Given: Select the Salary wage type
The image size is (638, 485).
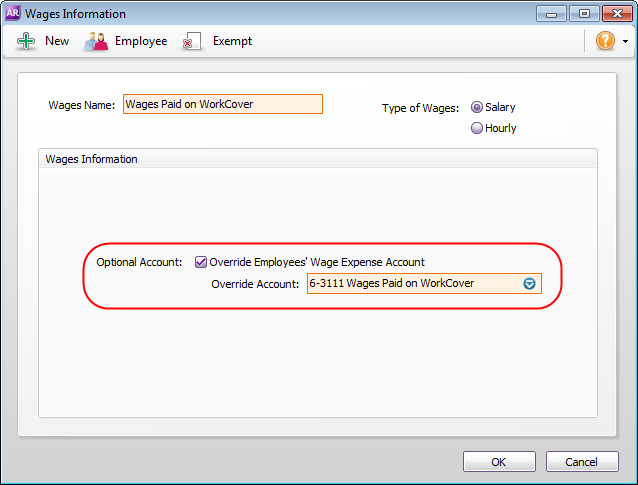Looking at the screenshot, I should [x=477, y=107].
